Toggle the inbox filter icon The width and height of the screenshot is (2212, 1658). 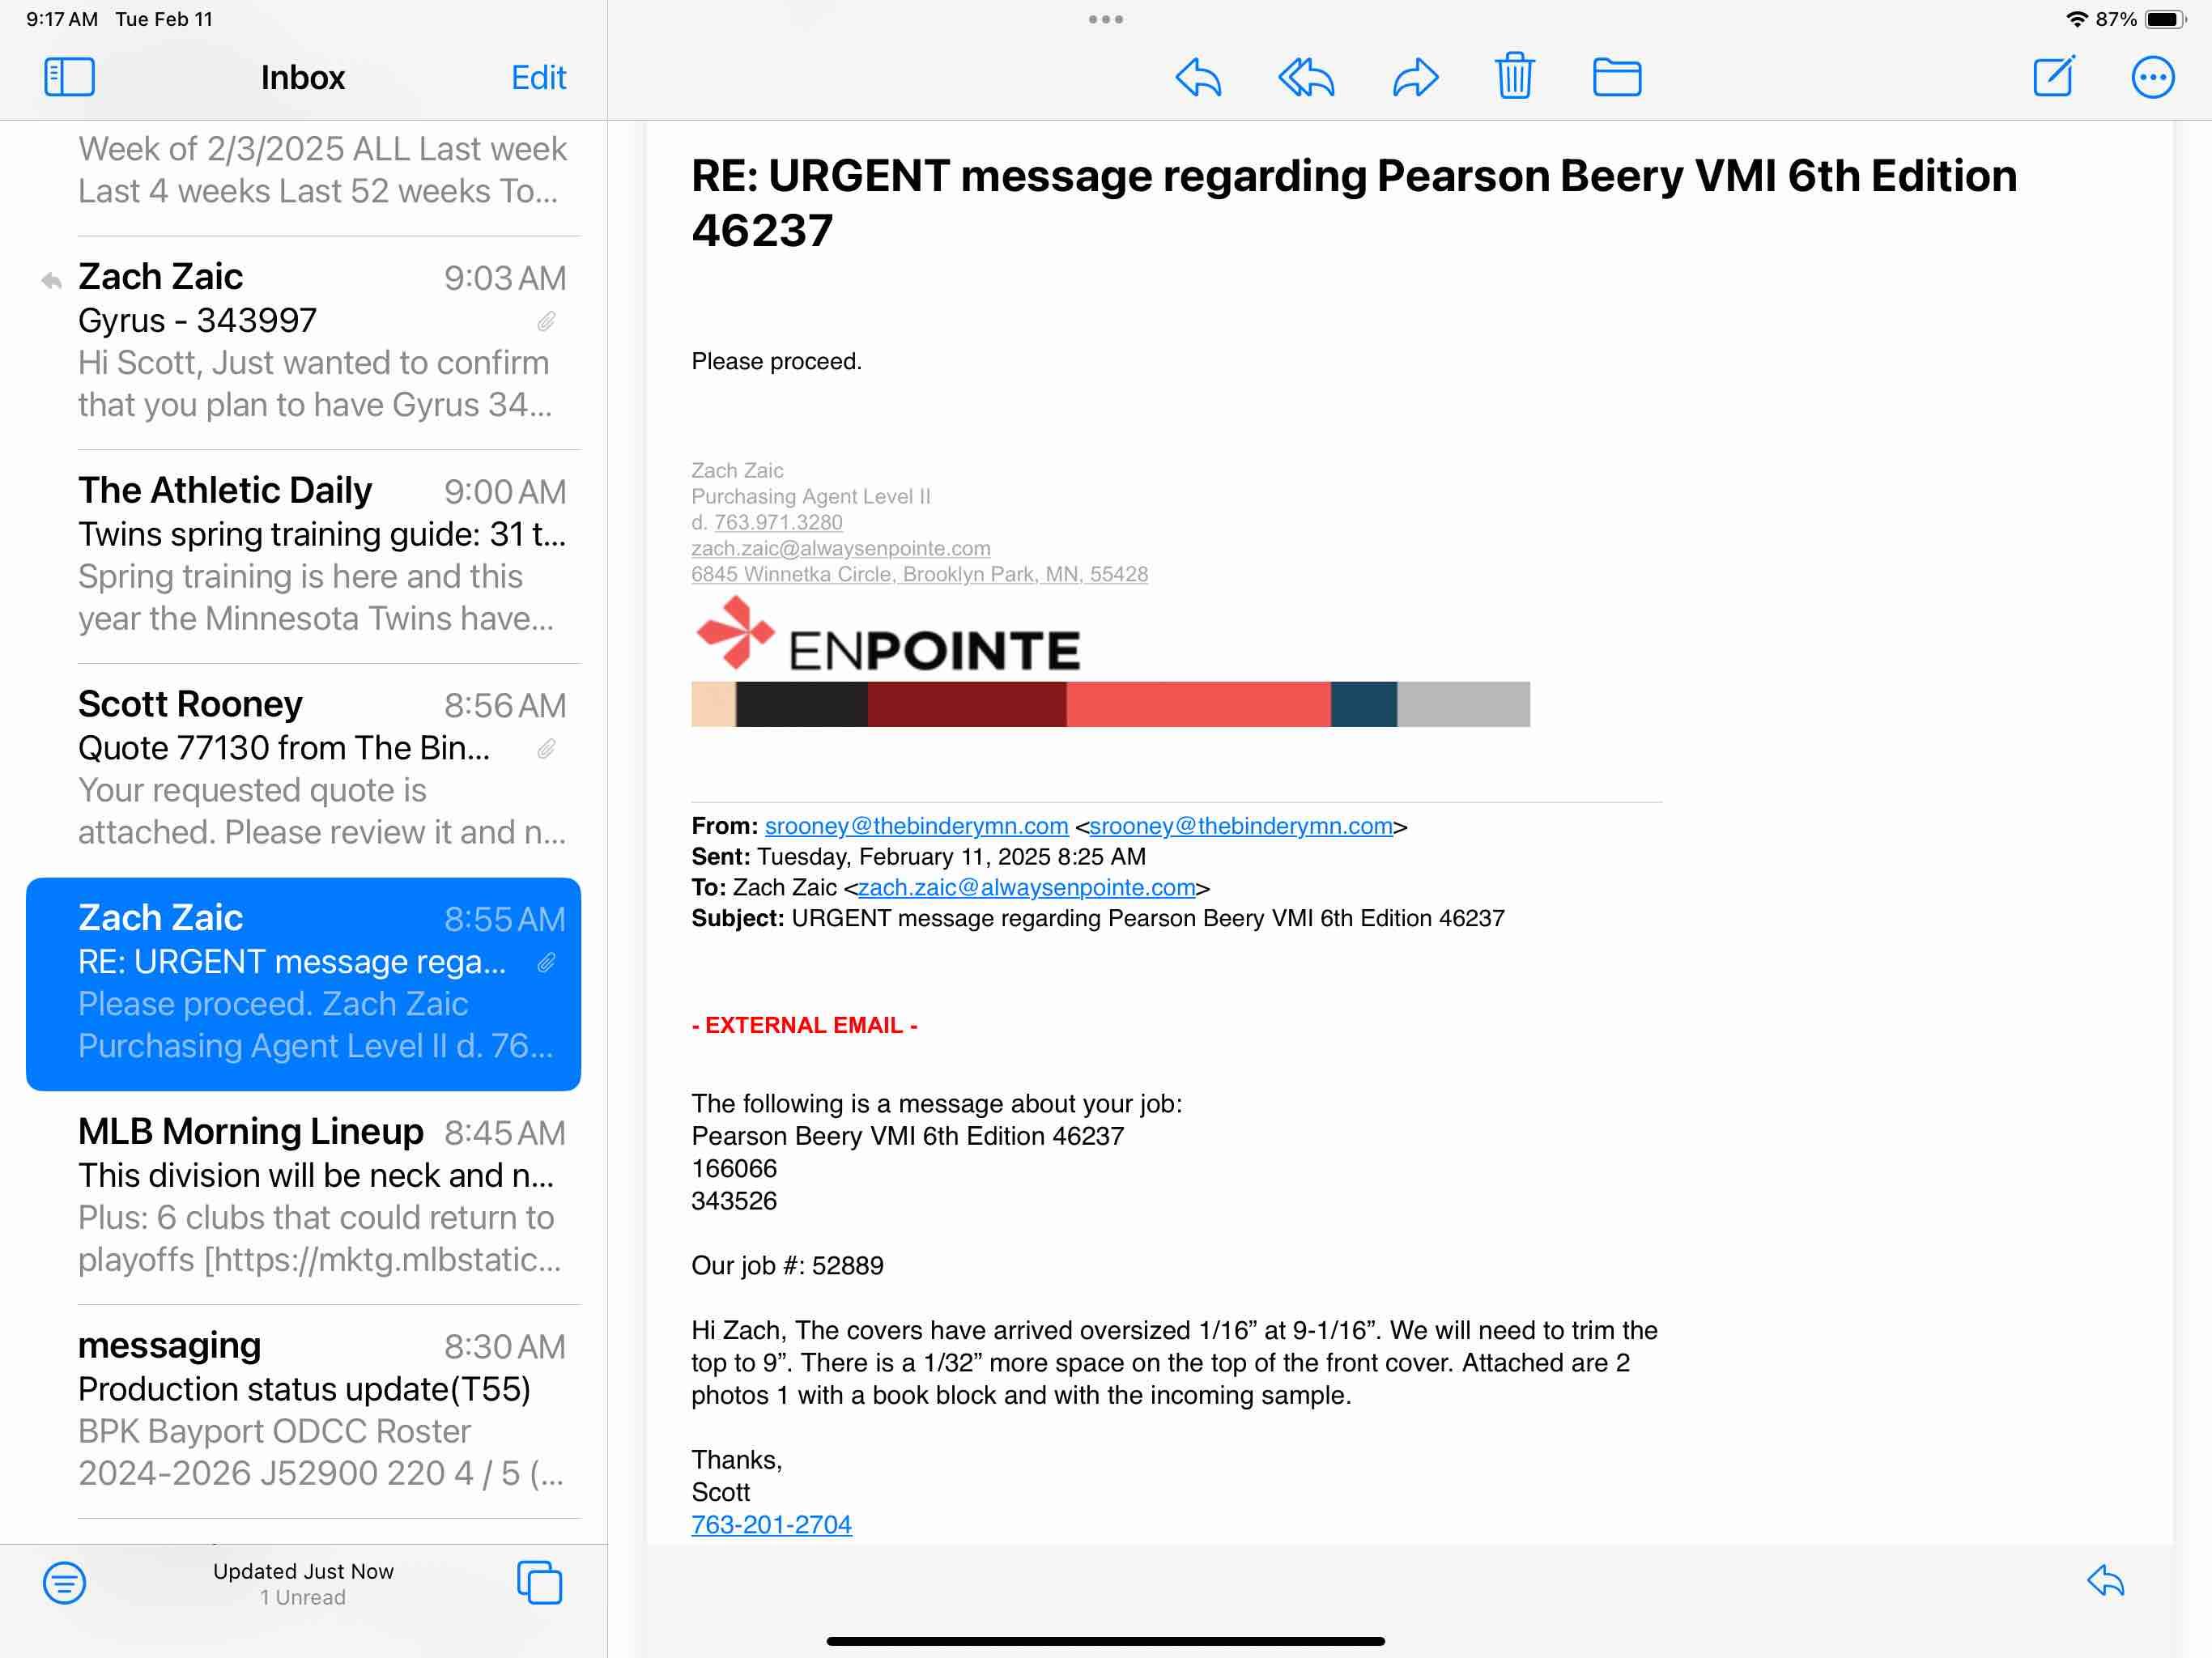[x=64, y=1582]
